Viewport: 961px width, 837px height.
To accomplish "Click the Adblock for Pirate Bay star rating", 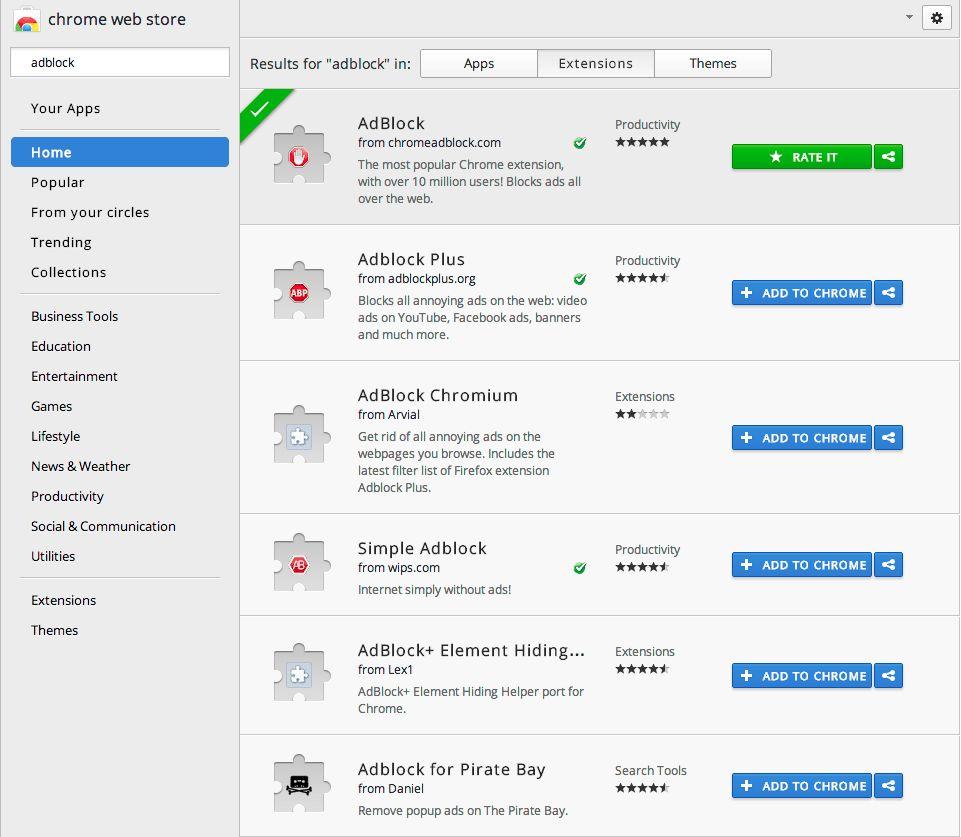I will pos(642,788).
